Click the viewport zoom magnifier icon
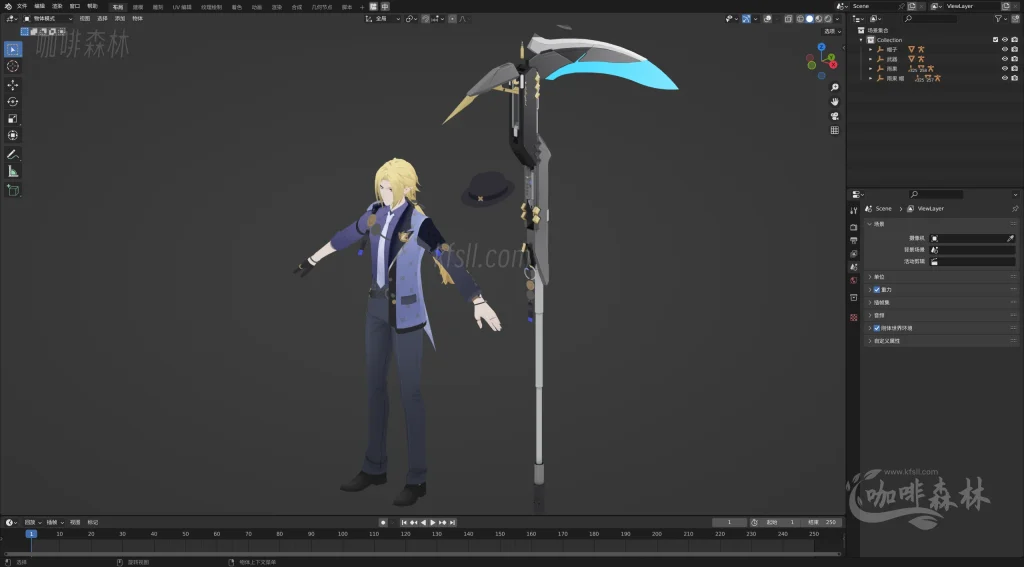 point(835,87)
